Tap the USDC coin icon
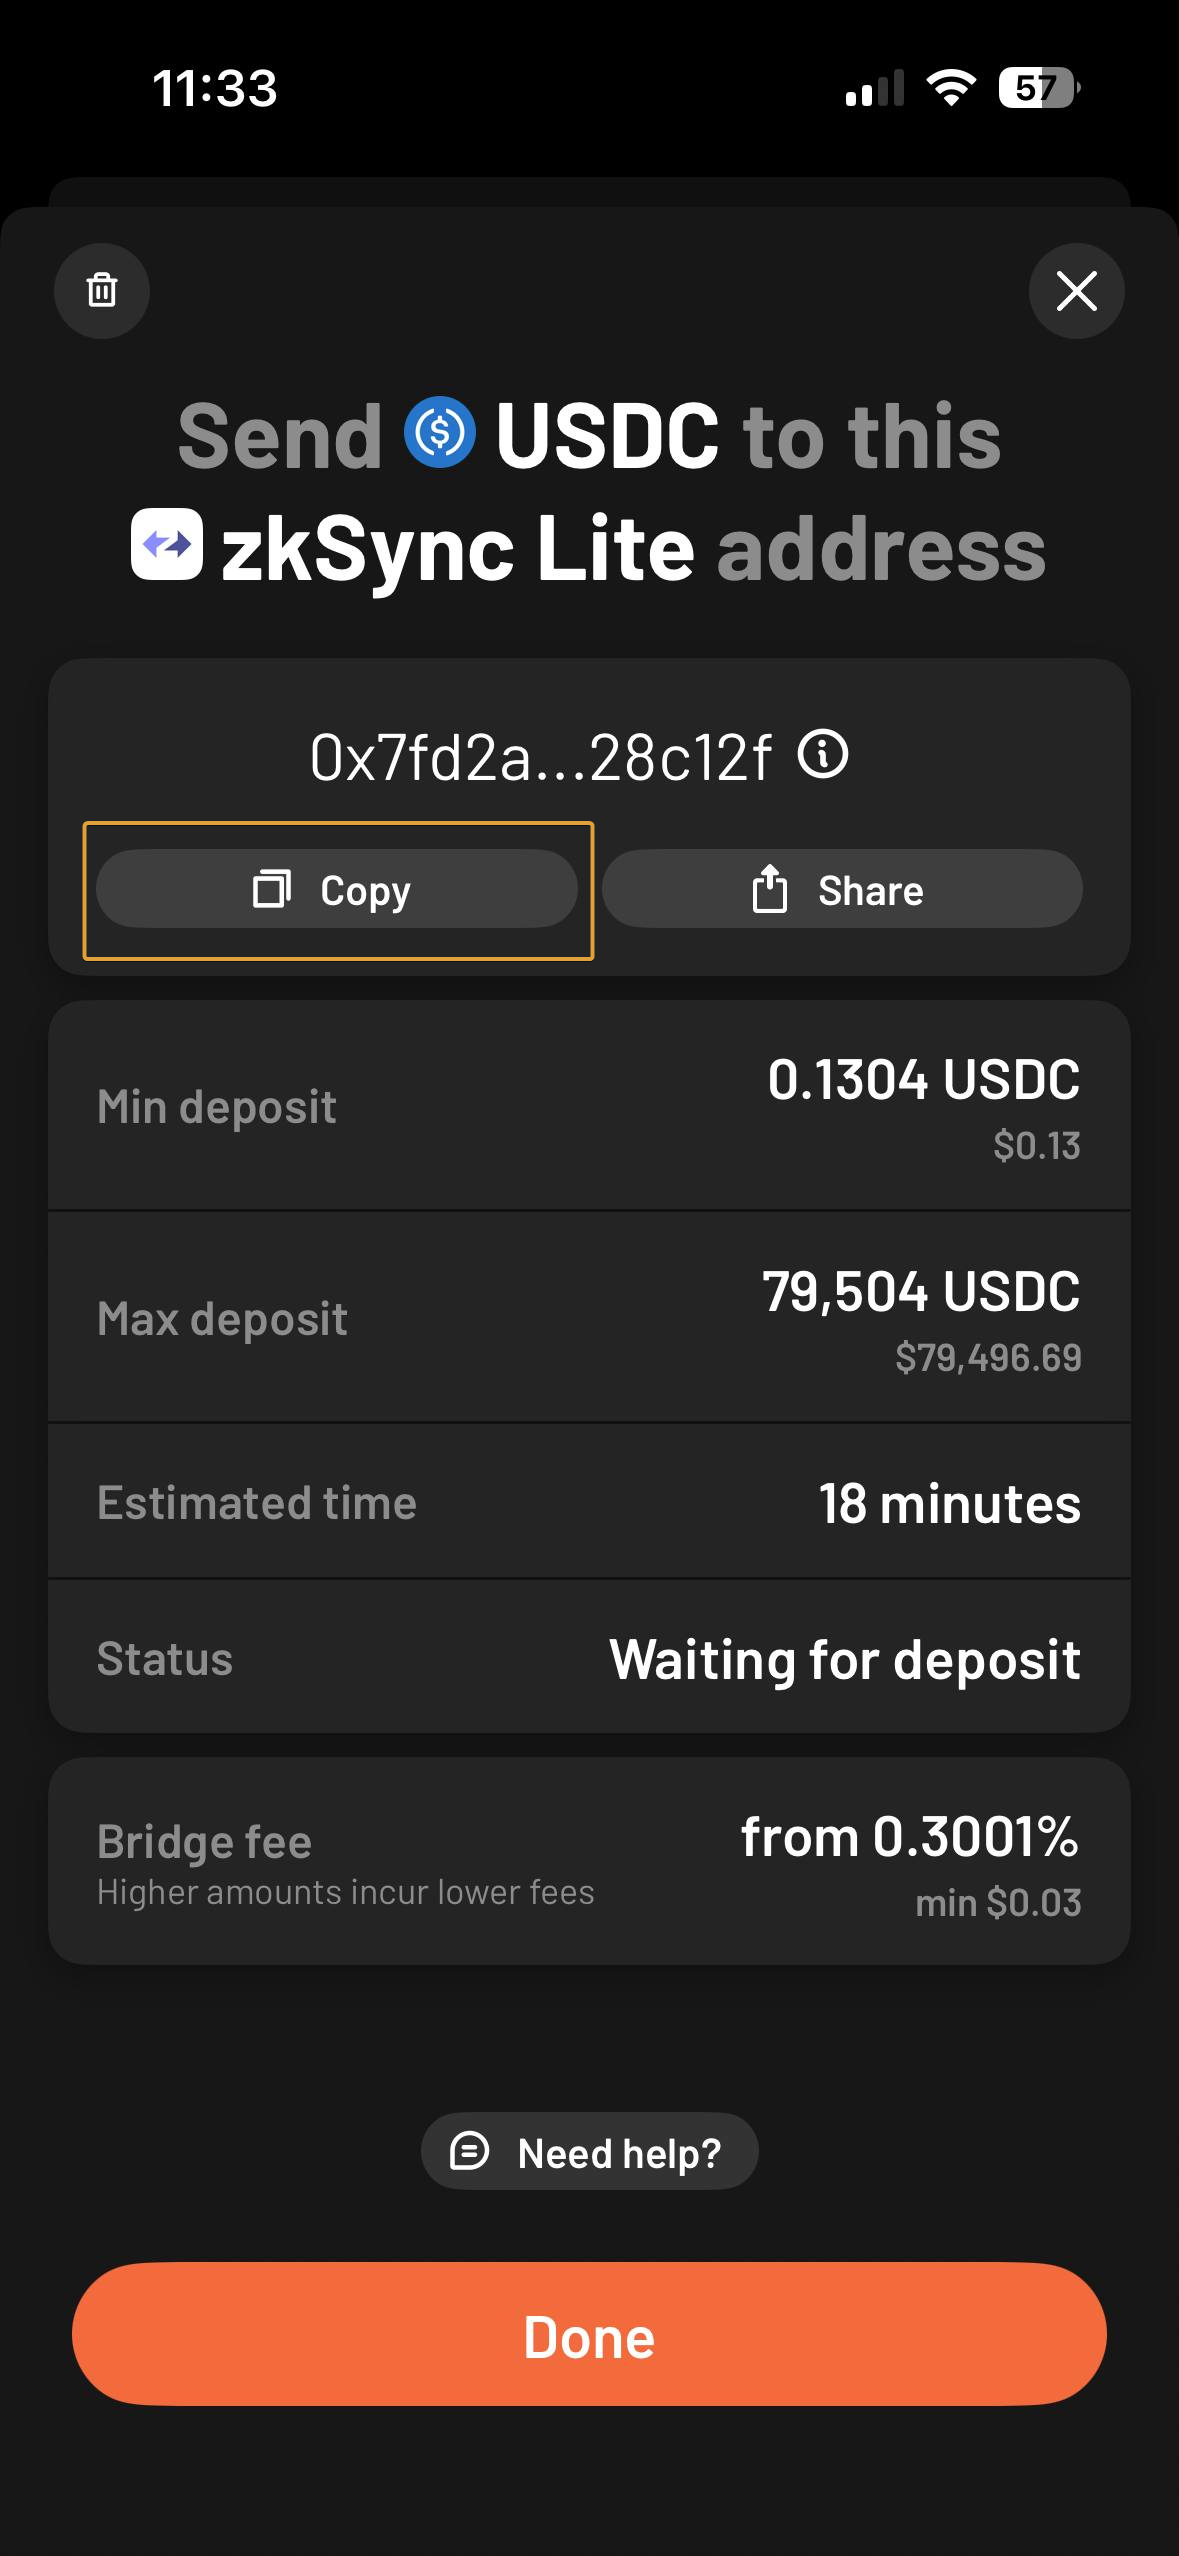The width and height of the screenshot is (1179, 2556). pyautogui.click(x=439, y=433)
